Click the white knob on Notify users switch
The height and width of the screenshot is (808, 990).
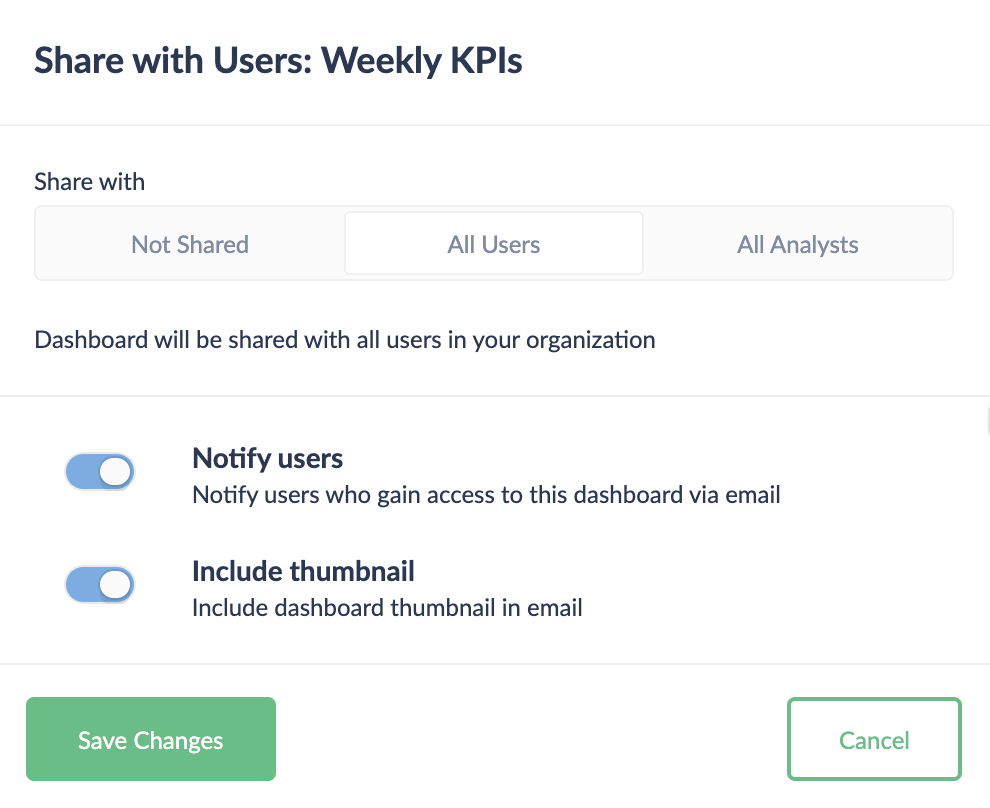point(116,472)
